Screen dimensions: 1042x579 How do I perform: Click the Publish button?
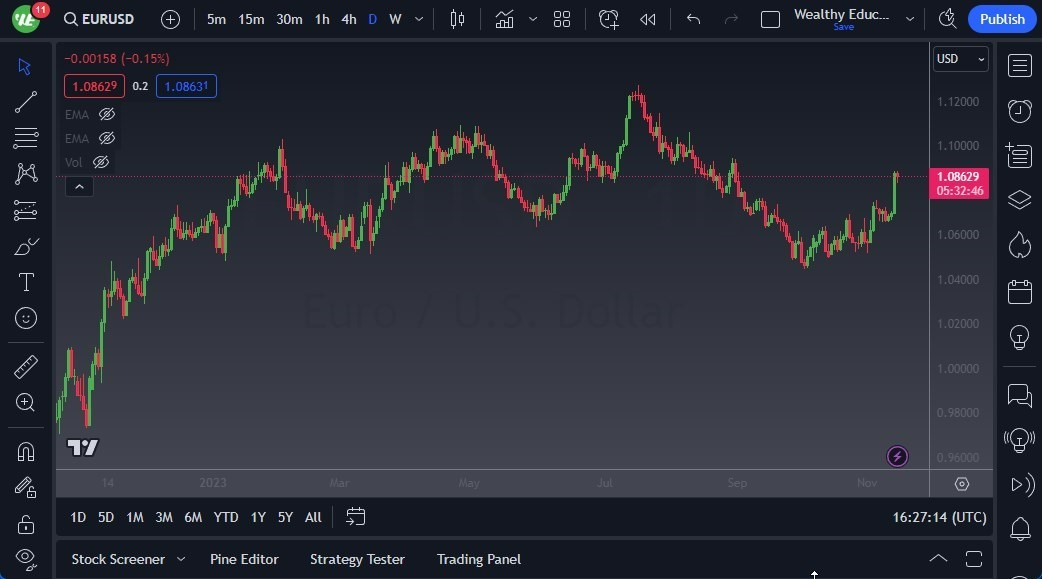1001,18
